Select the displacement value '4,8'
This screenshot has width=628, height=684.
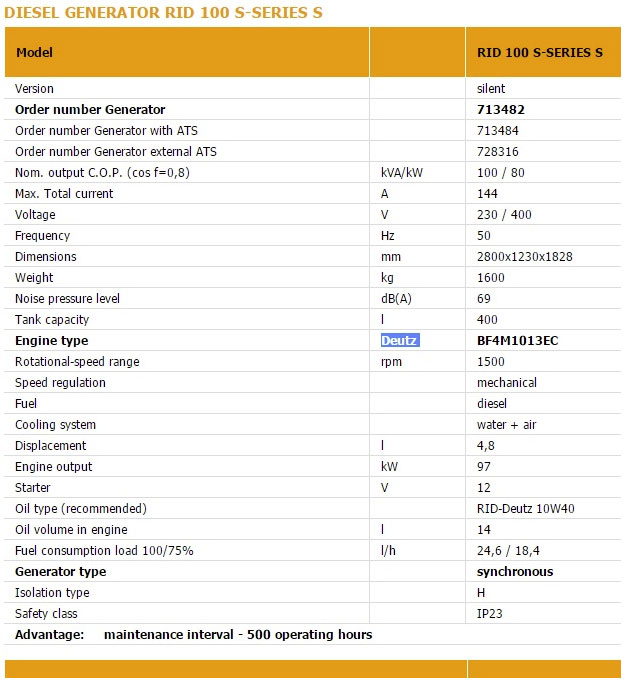point(486,445)
